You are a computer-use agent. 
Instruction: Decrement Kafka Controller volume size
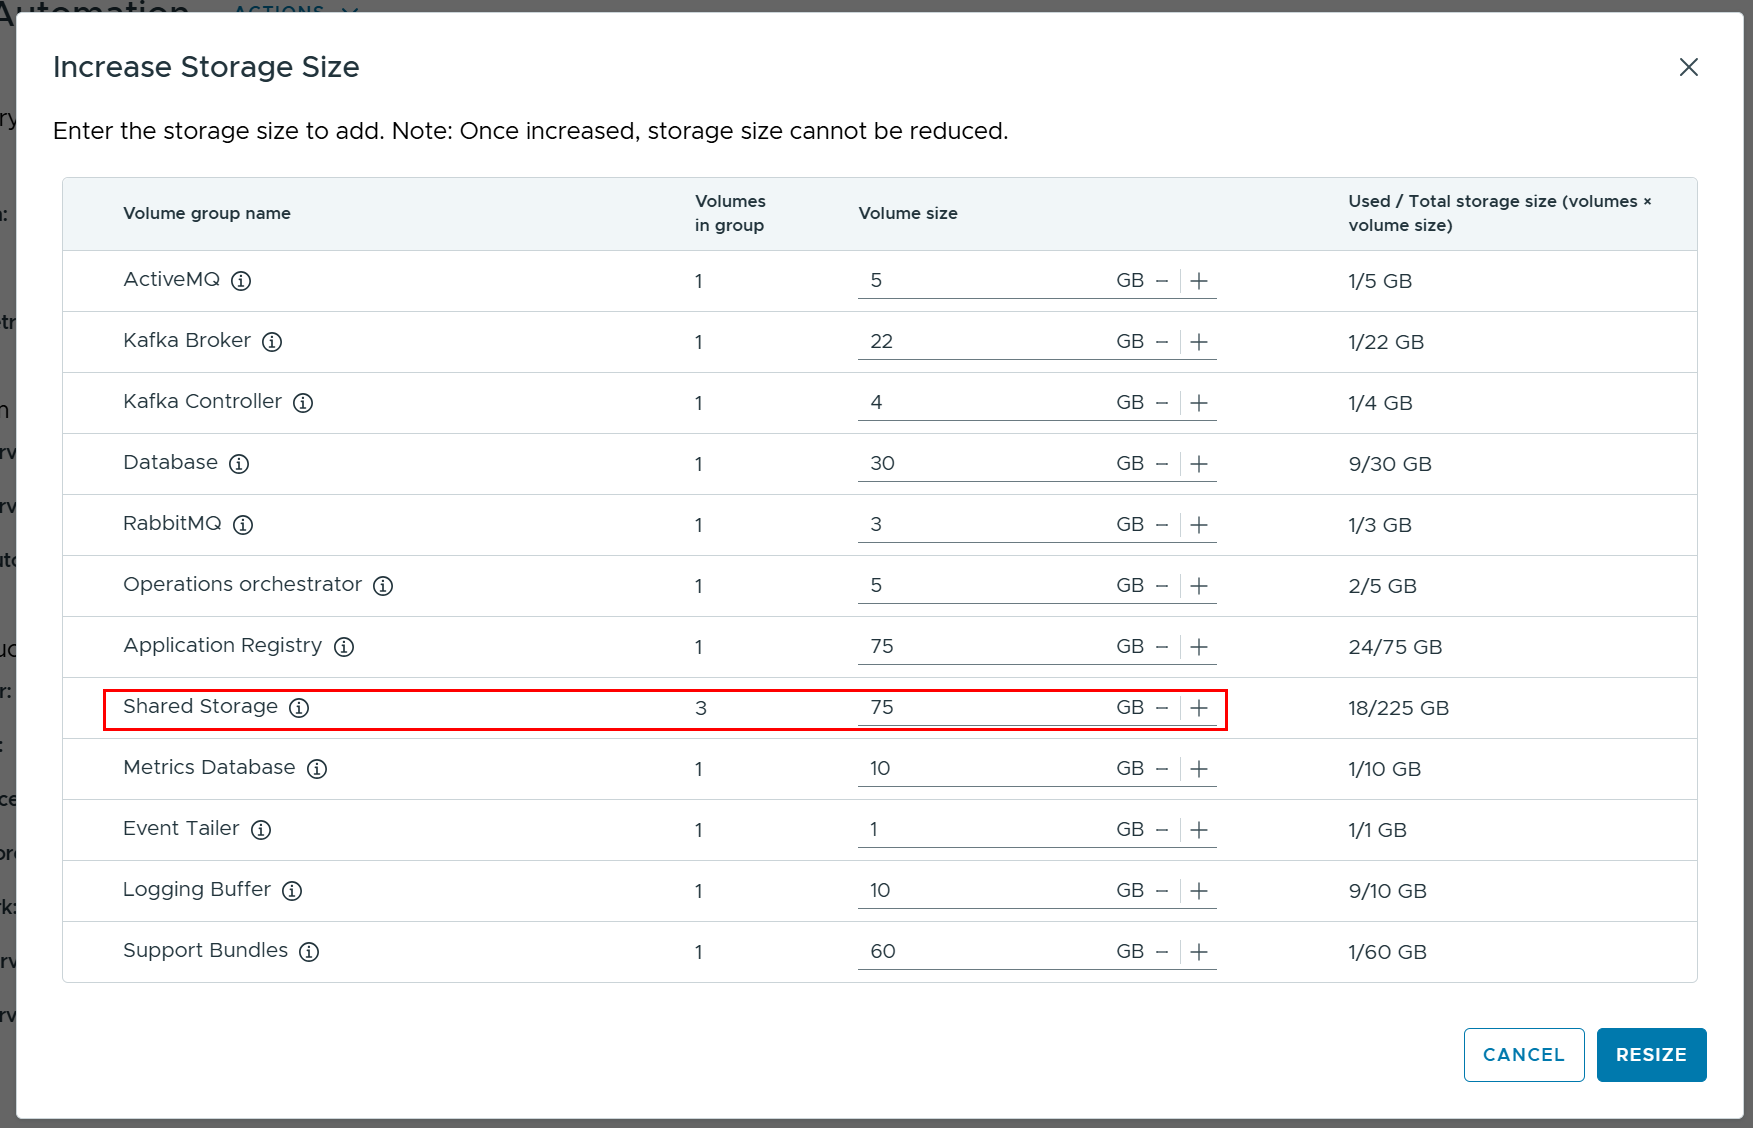point(1162,403)
